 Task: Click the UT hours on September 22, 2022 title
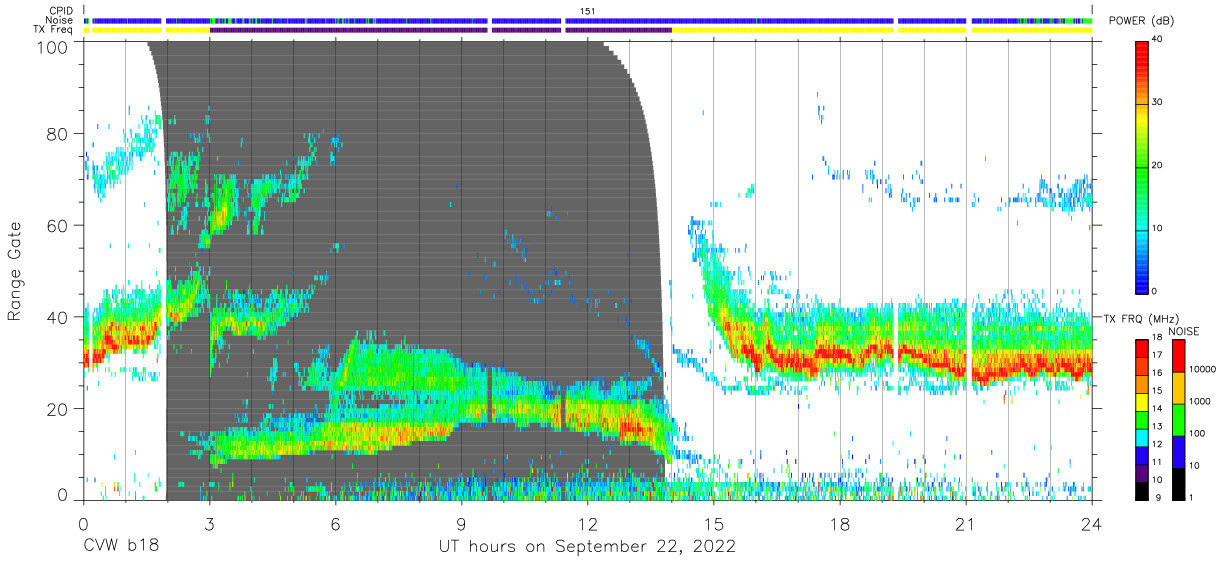click(x=587, y=547)
